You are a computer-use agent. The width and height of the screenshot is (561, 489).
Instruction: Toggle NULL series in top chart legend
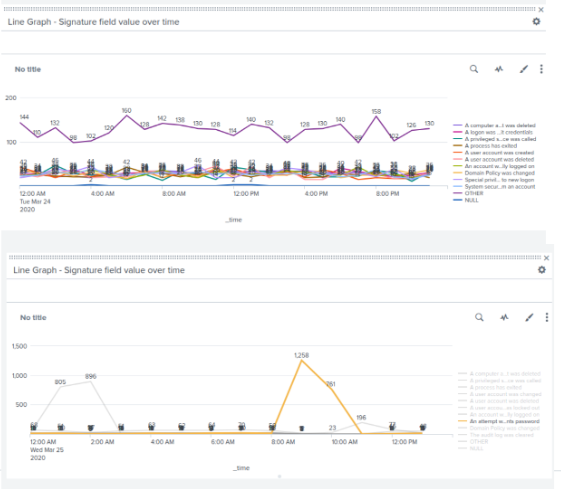[x=466, y=200]
